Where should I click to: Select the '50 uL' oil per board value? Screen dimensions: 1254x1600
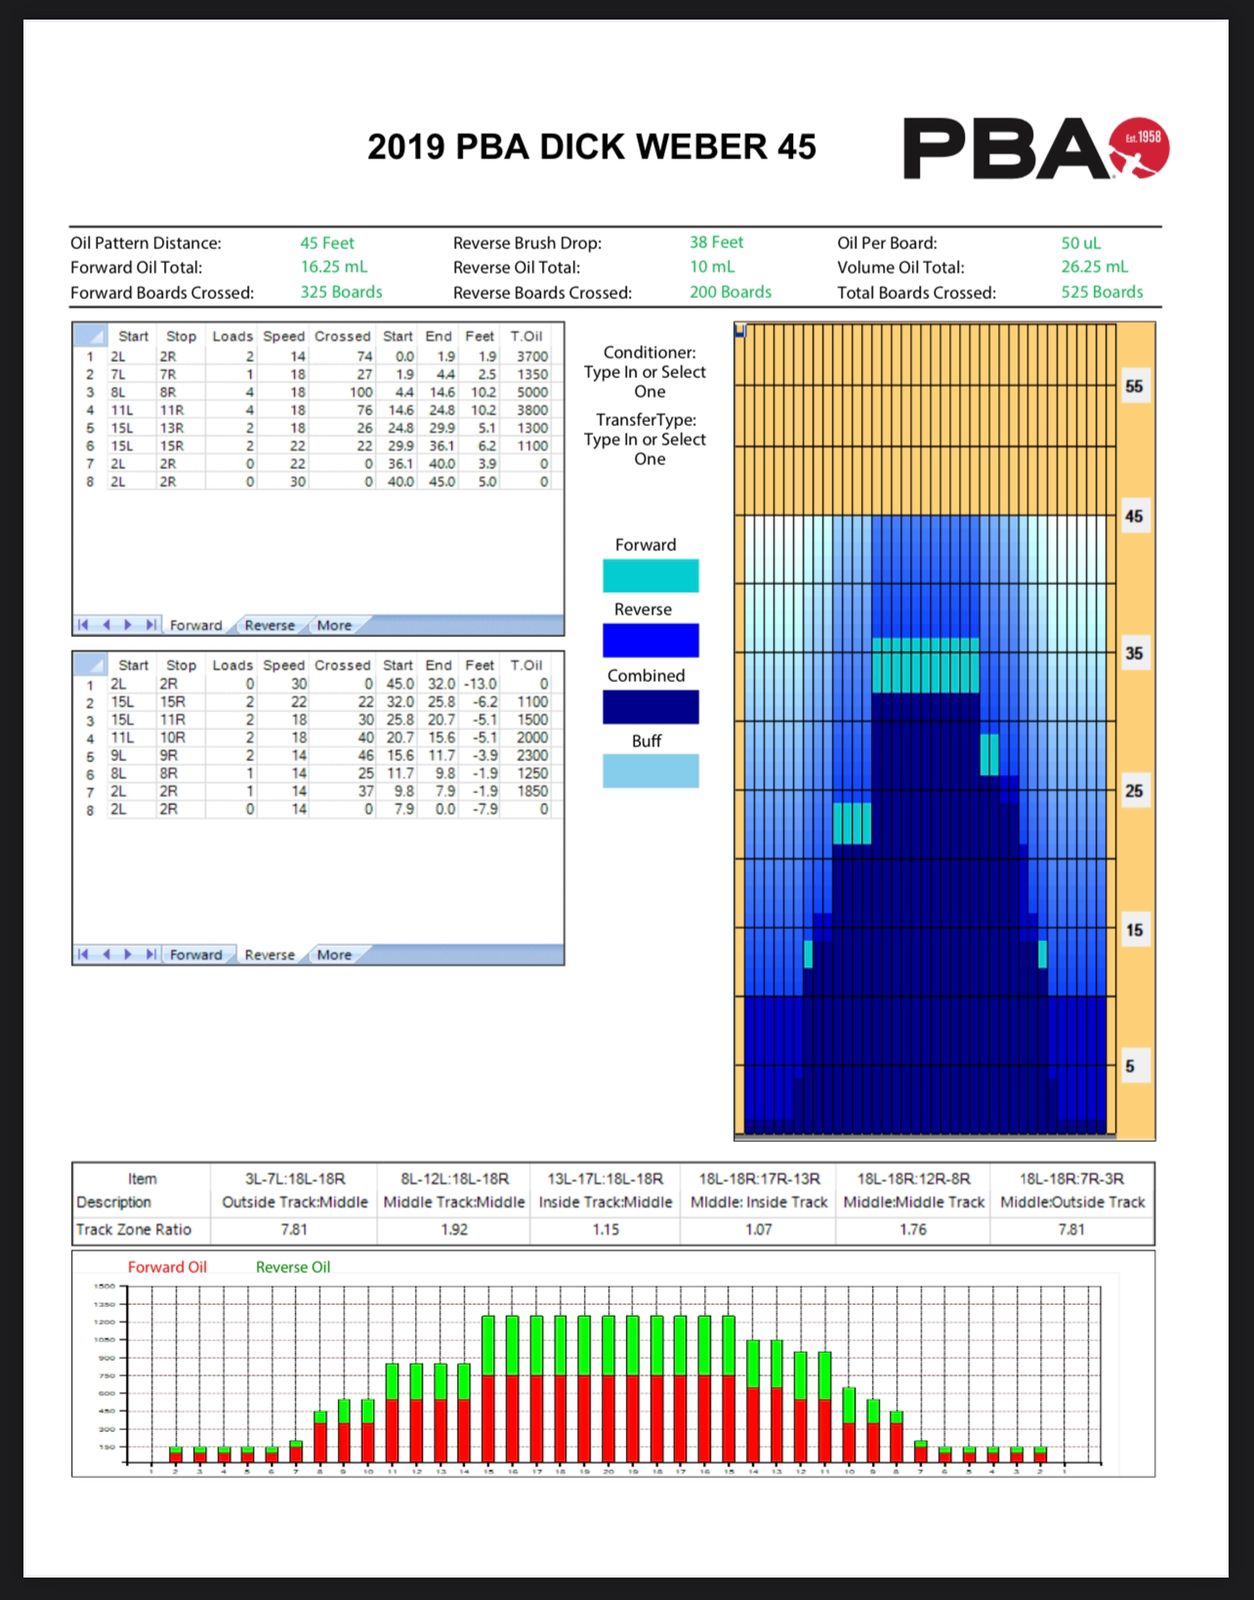(1081, 243)
